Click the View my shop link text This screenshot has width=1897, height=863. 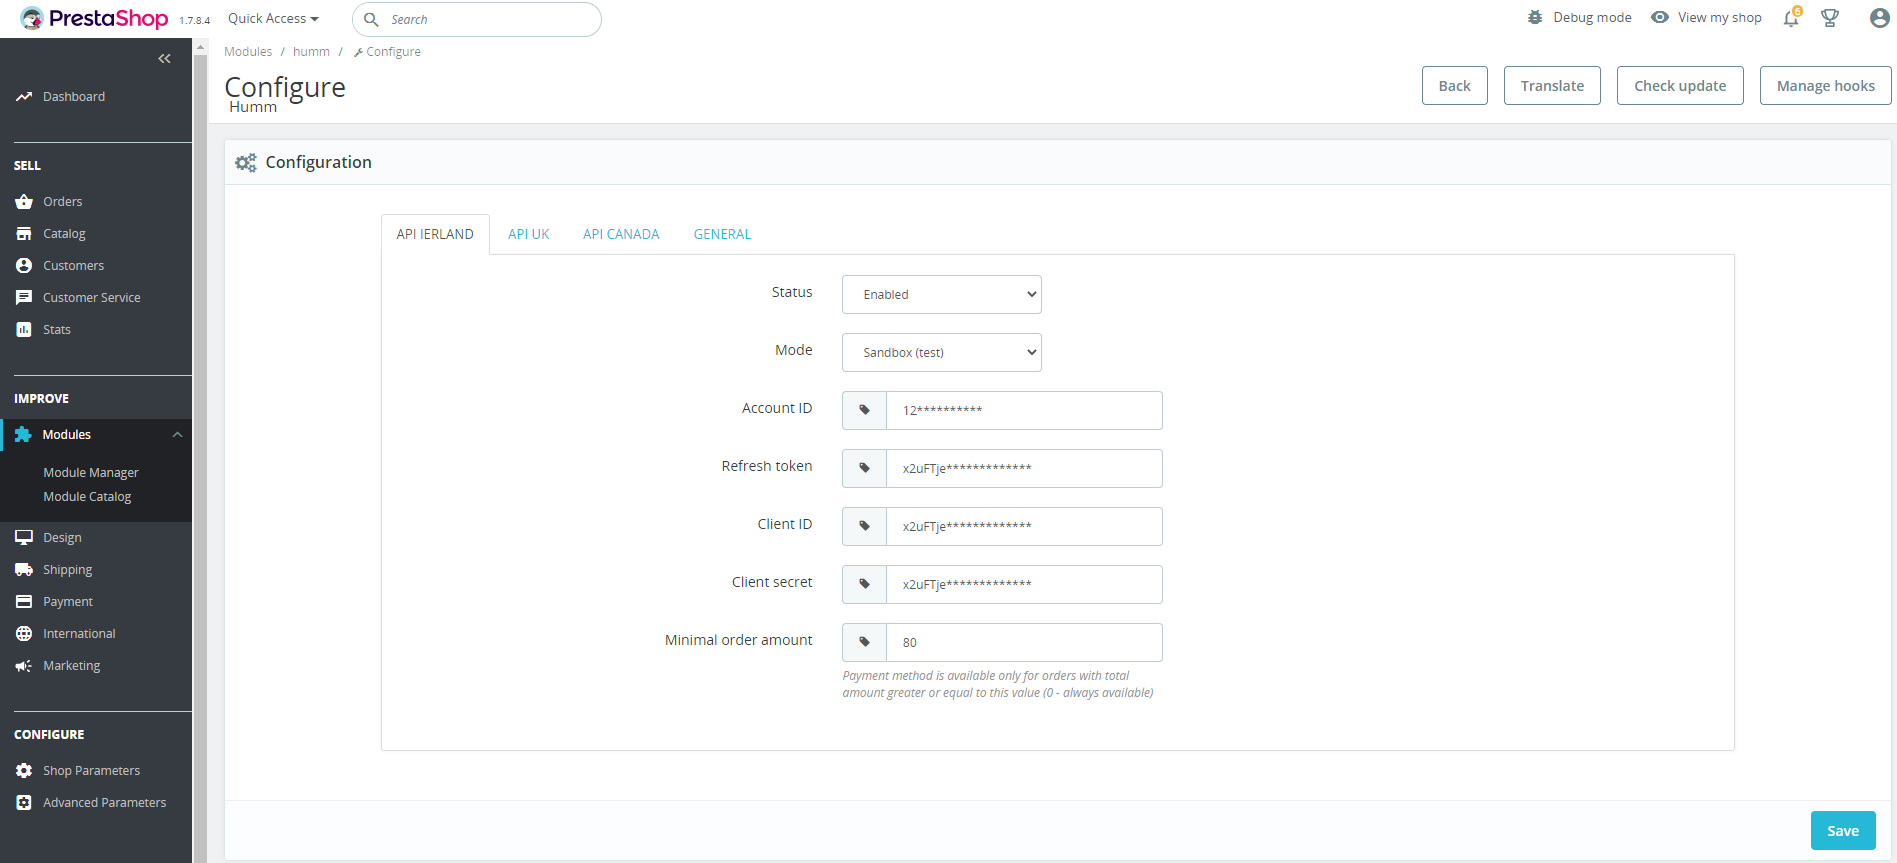coord(1720,18)
